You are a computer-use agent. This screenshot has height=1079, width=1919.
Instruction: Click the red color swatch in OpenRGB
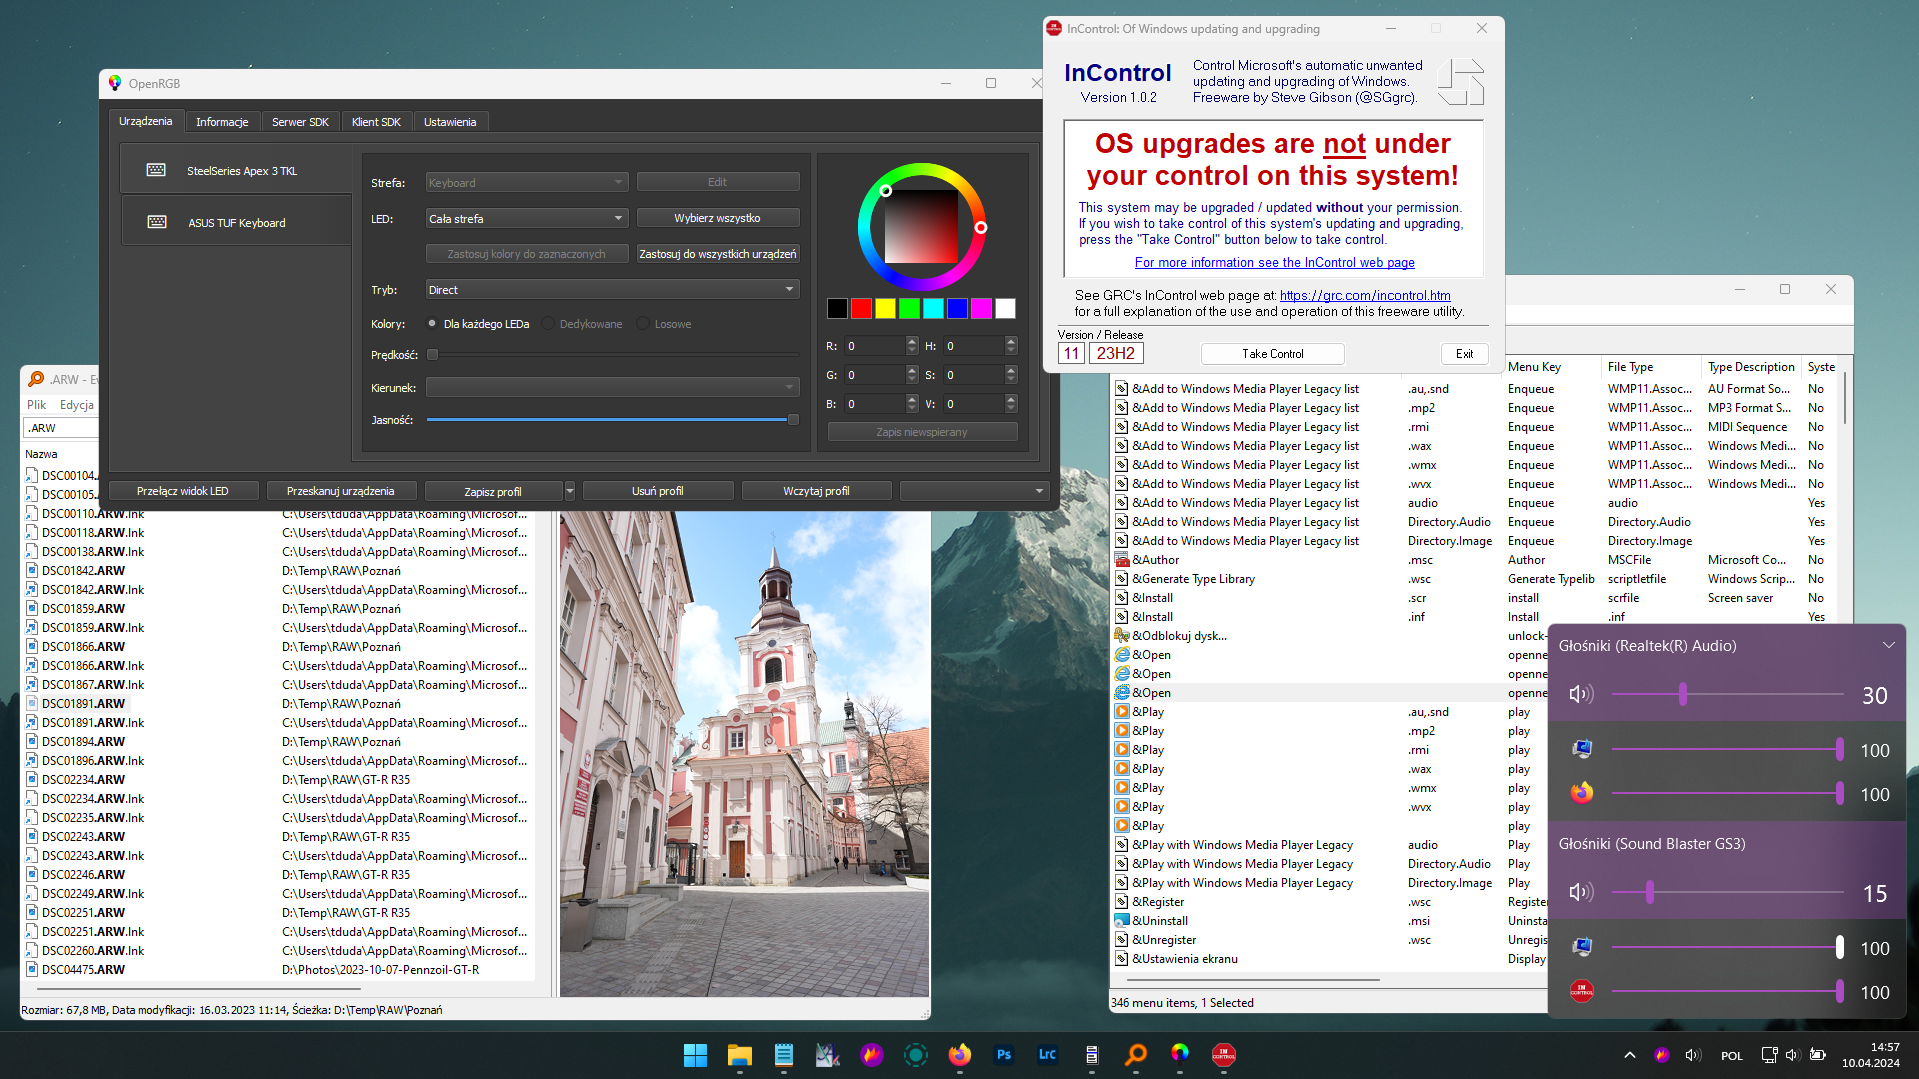861,308
